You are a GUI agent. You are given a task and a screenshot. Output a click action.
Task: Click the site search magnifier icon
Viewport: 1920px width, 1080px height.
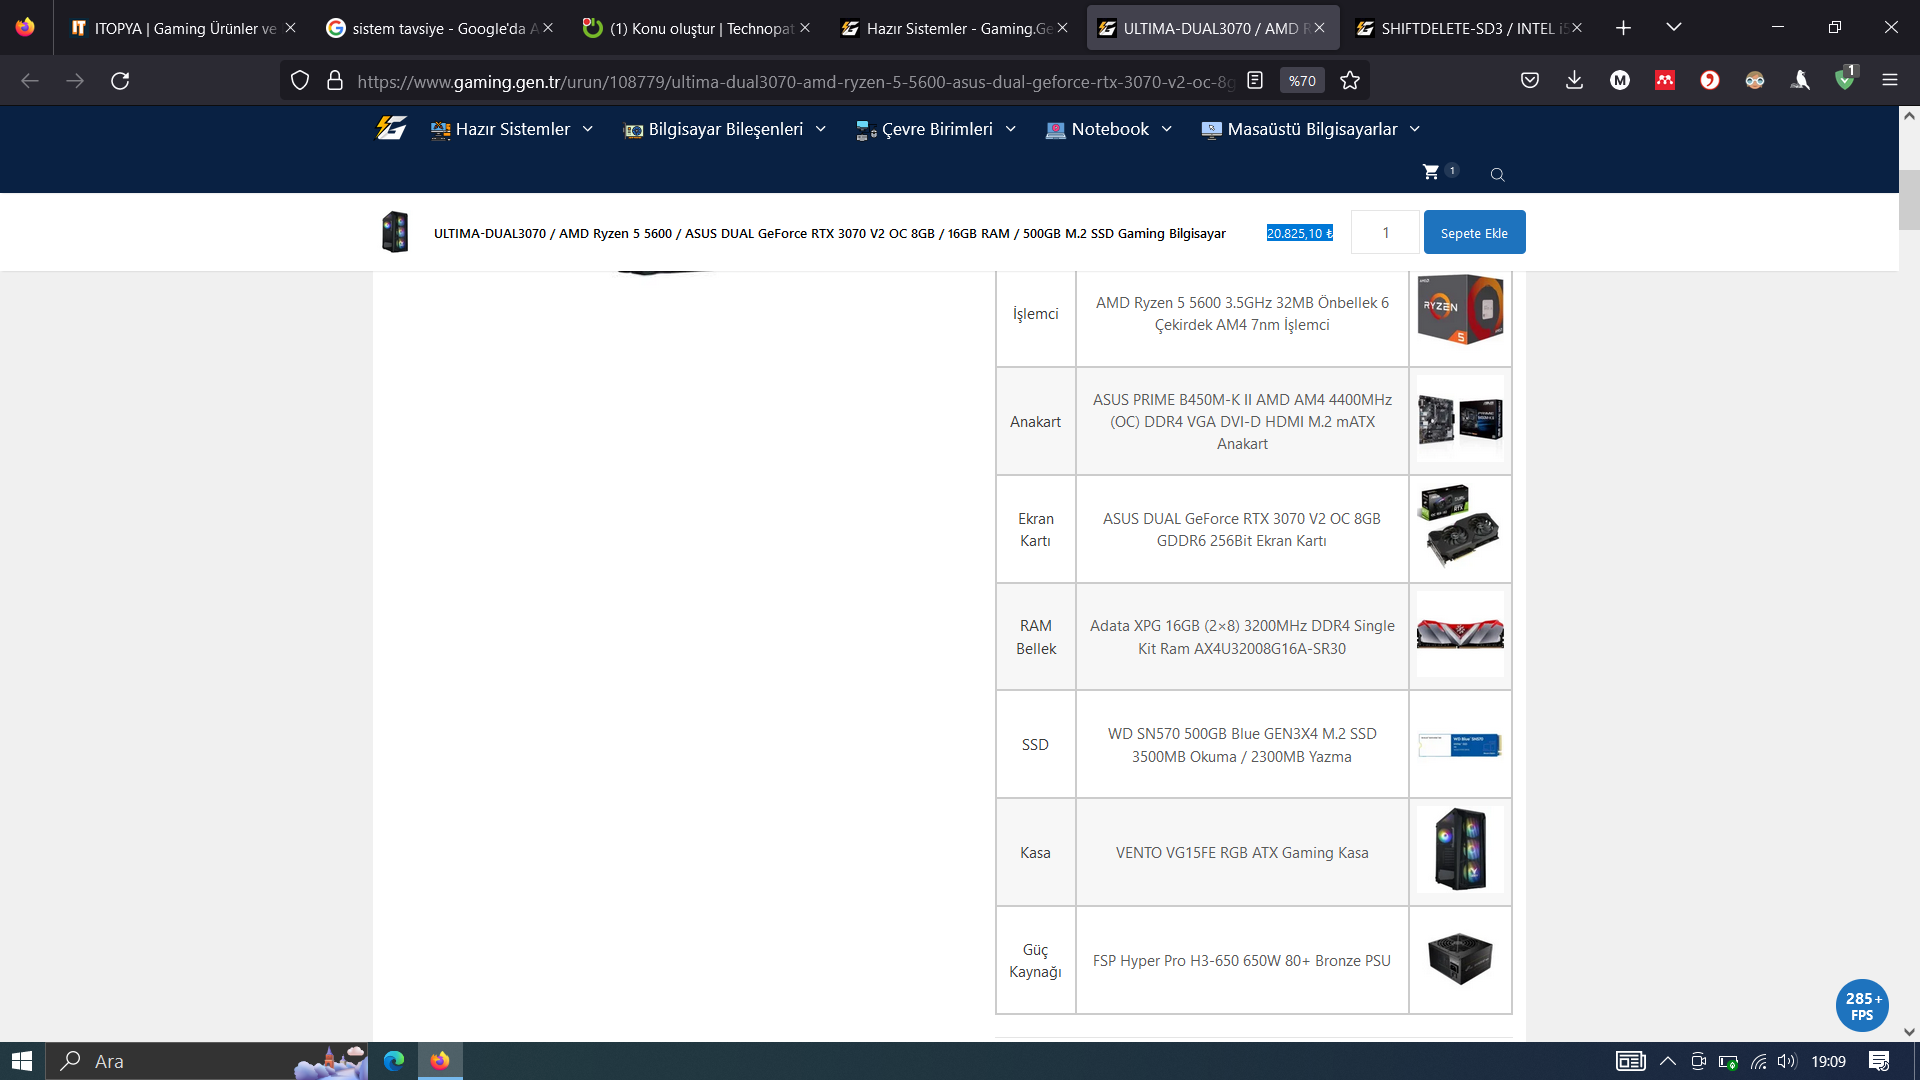click(1497, 175)
